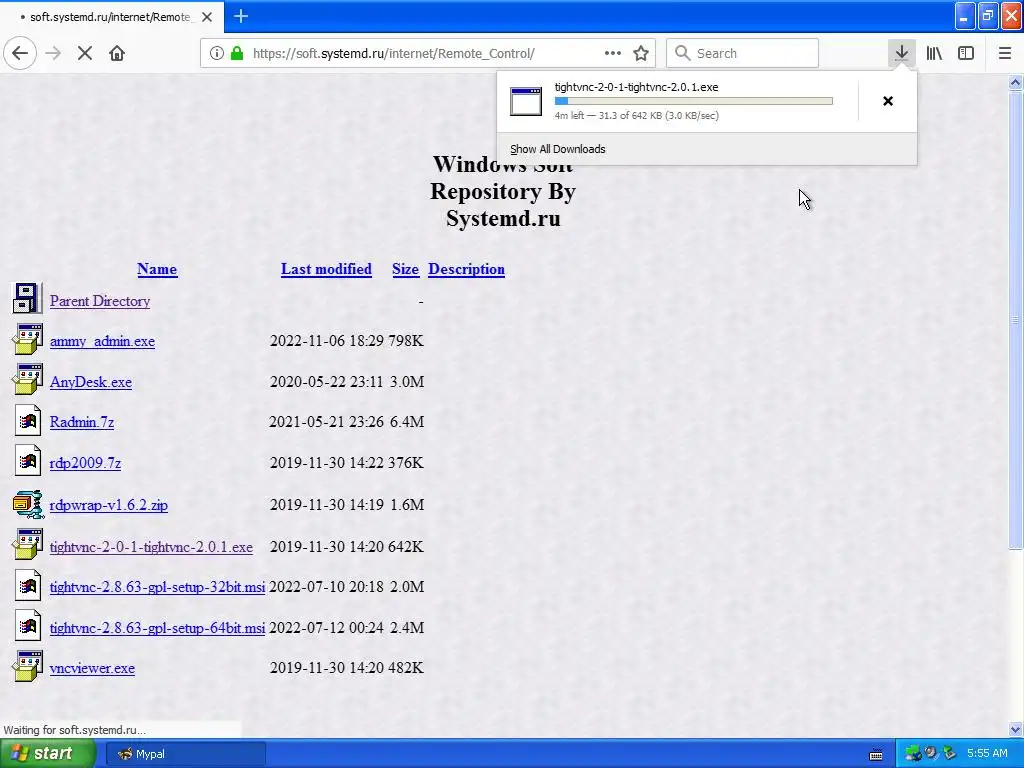1024x768 pixels.
Task: Click the 2019-11-30 14:20 482K text
Action: [x=347, y=668]
